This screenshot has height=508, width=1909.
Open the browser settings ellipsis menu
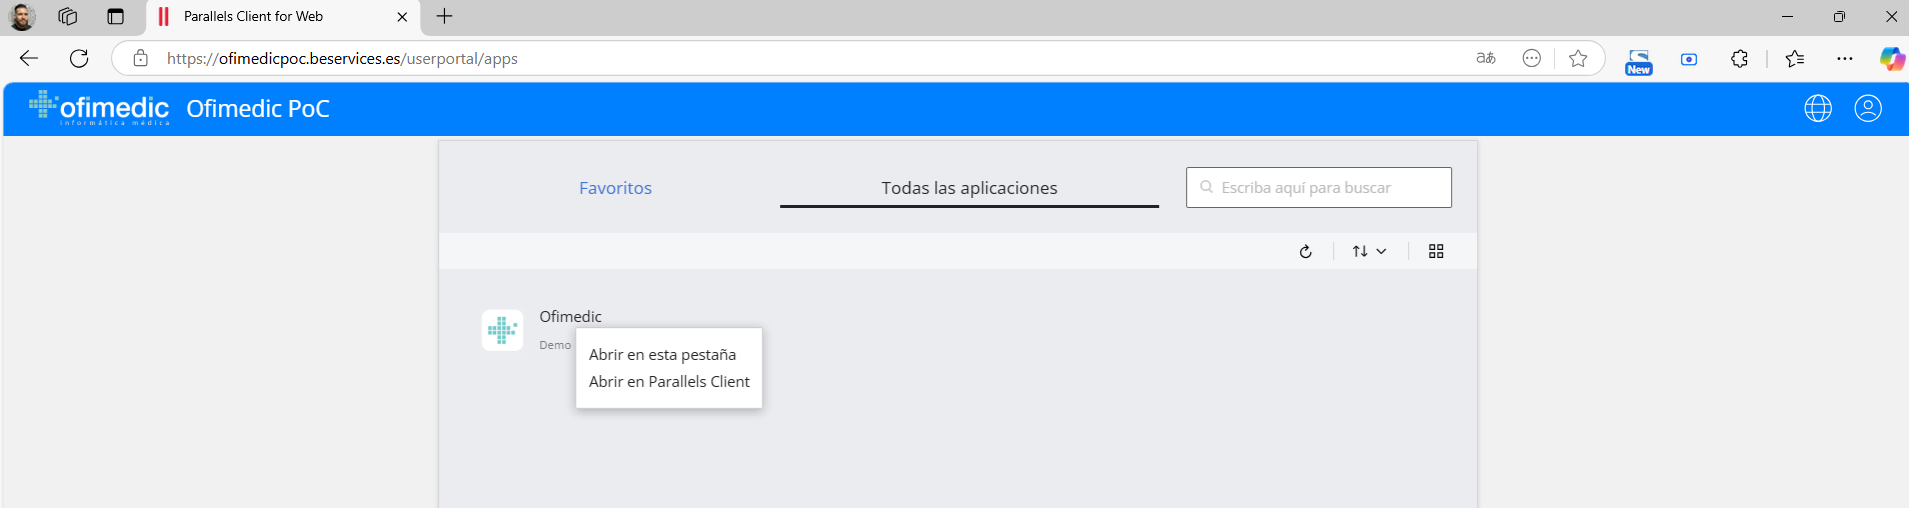click(x=1844, y=58)
